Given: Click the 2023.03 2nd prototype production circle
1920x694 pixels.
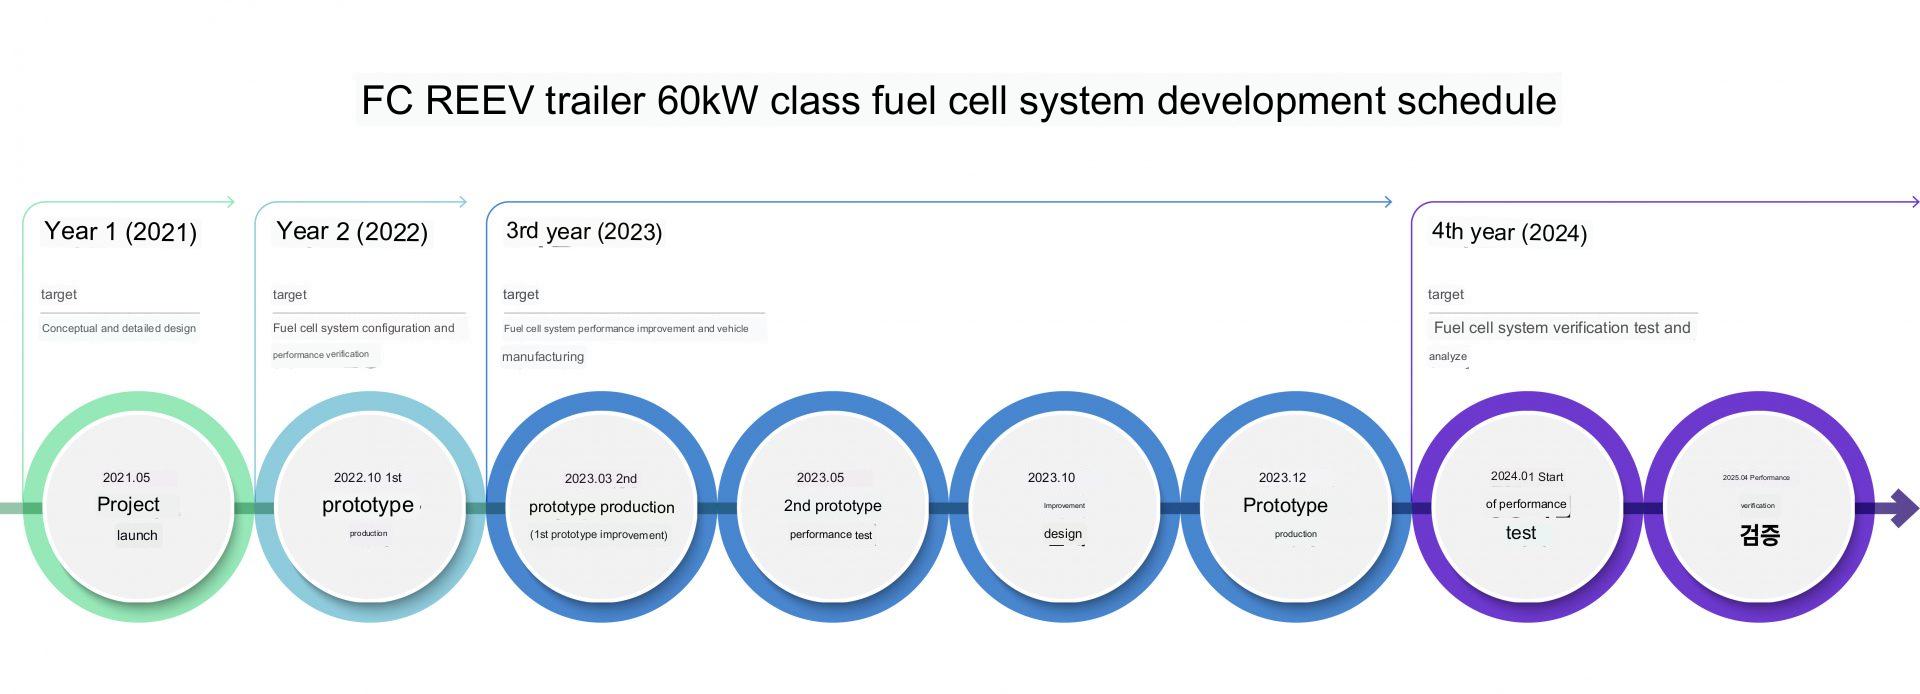Looking at the screenshot, I should point(601,507).
